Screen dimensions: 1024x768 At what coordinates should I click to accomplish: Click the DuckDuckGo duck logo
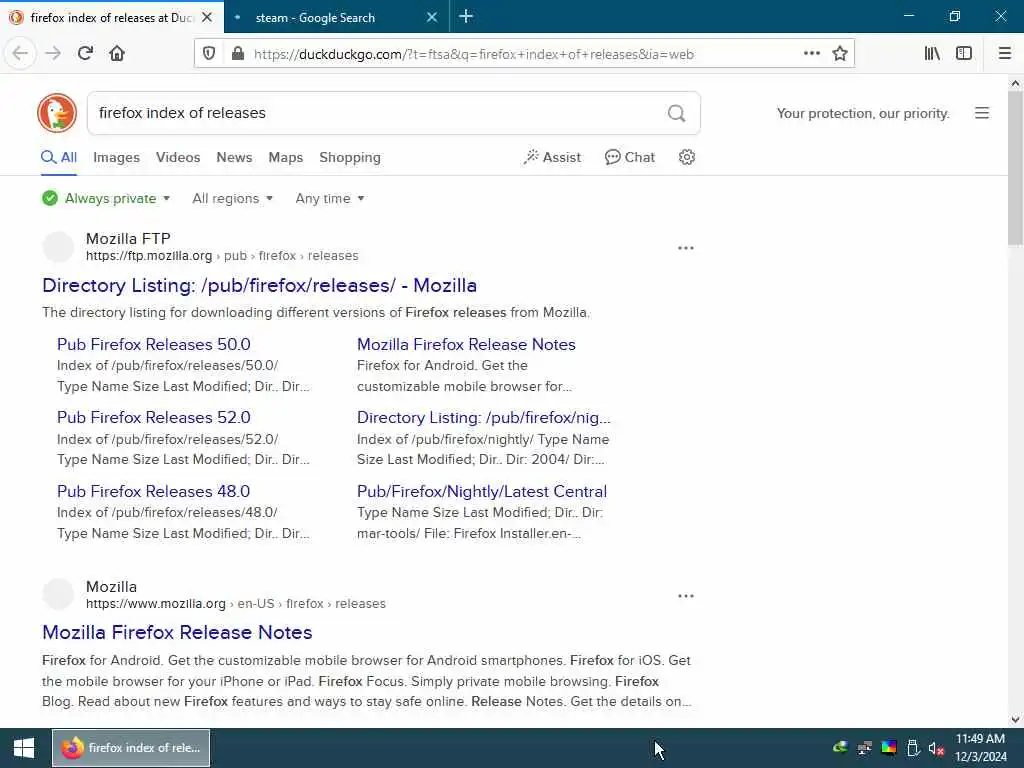tap(57, 113)
